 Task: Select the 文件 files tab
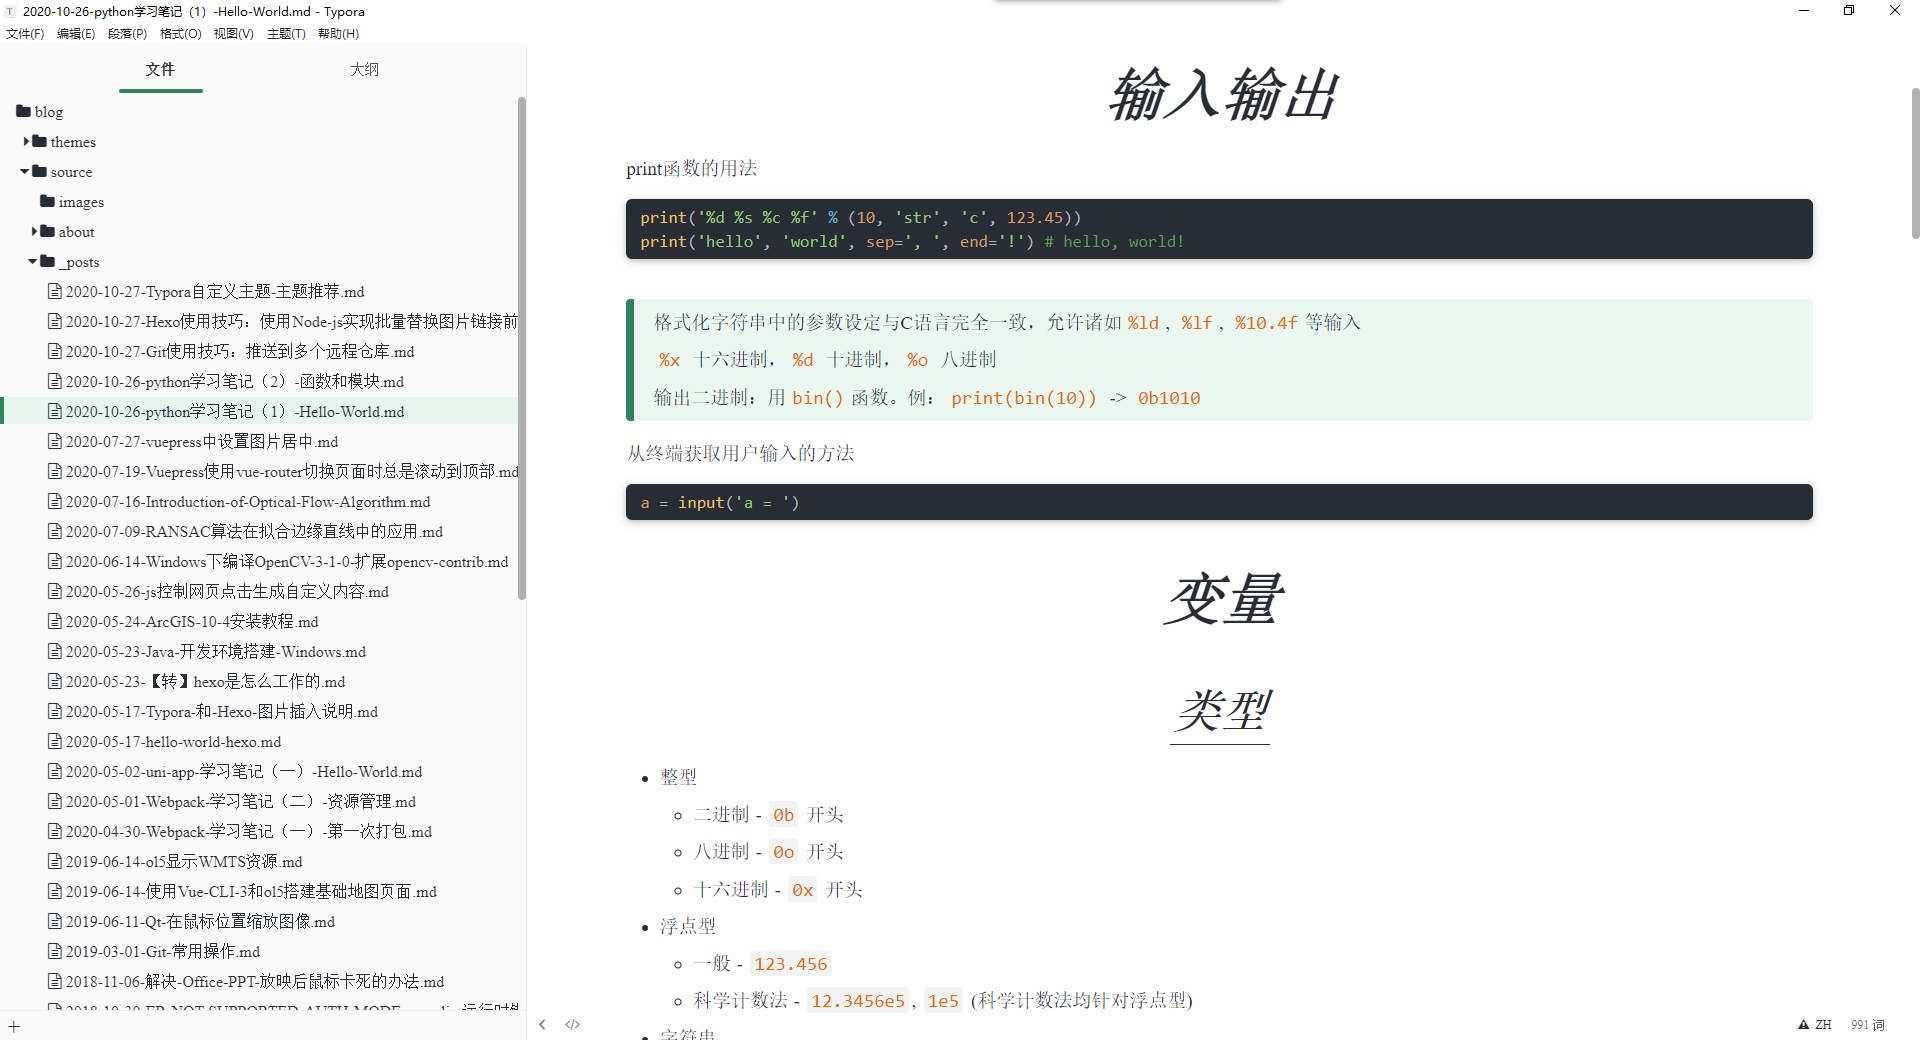[160, 69]
